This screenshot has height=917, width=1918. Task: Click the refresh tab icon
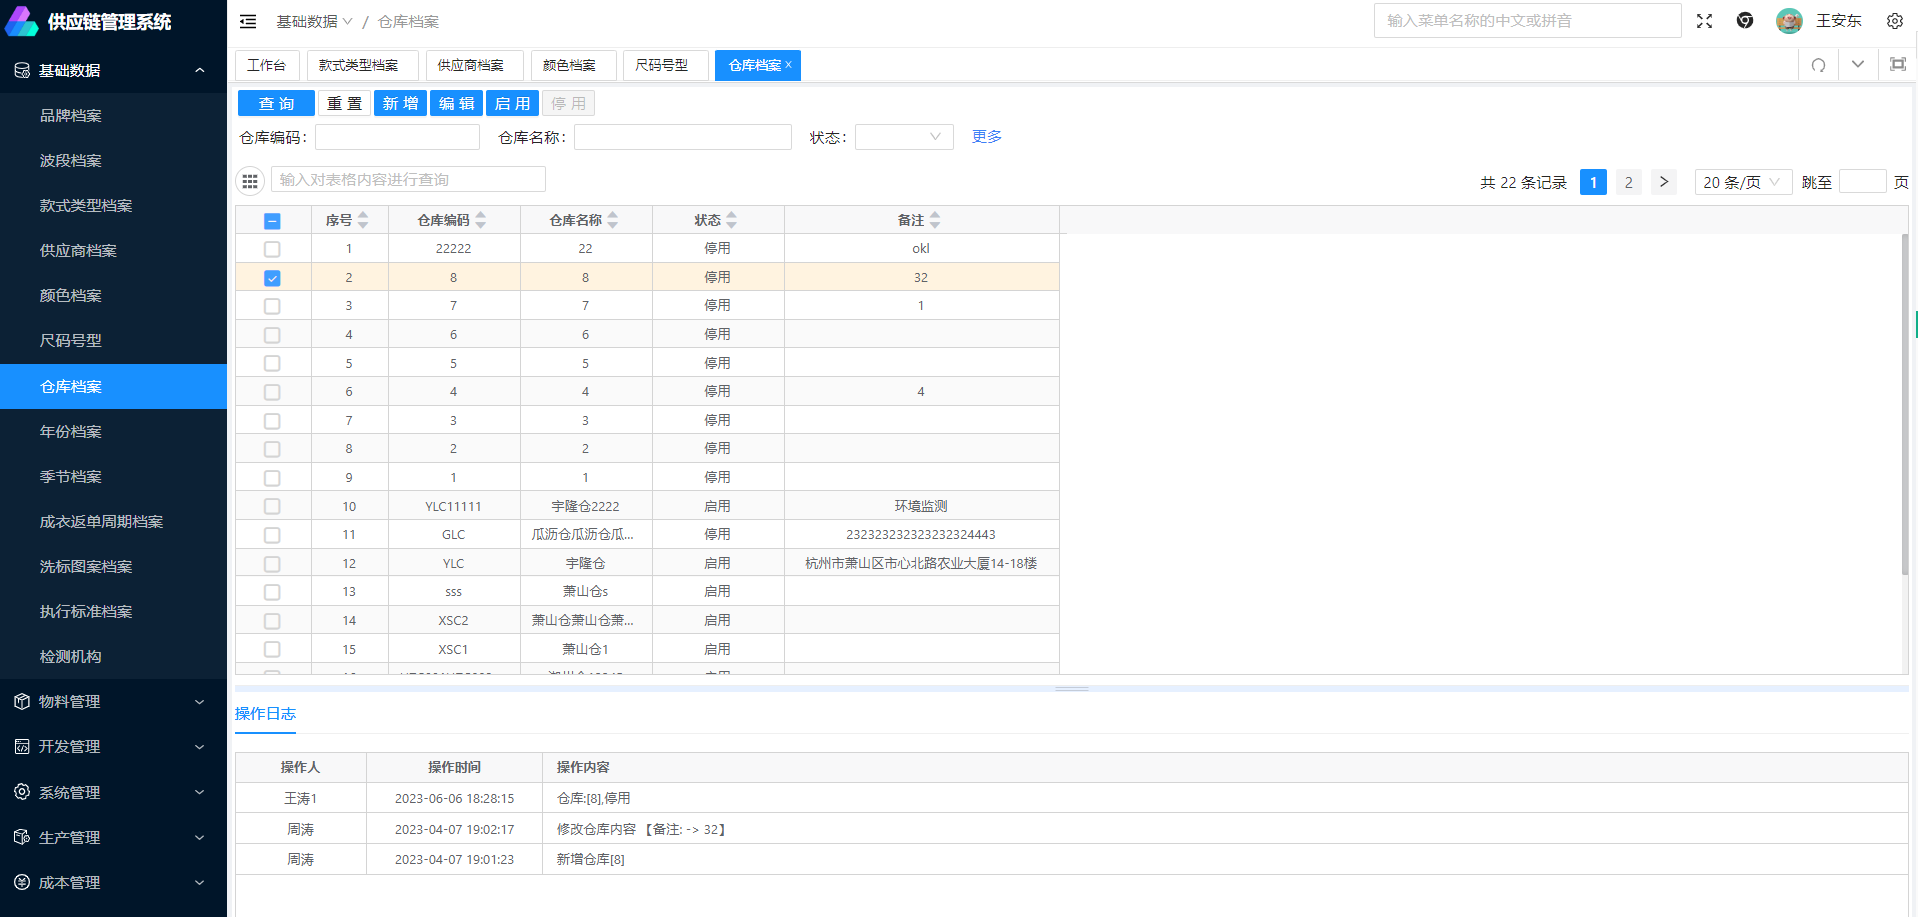click(x=1818, y=65)
